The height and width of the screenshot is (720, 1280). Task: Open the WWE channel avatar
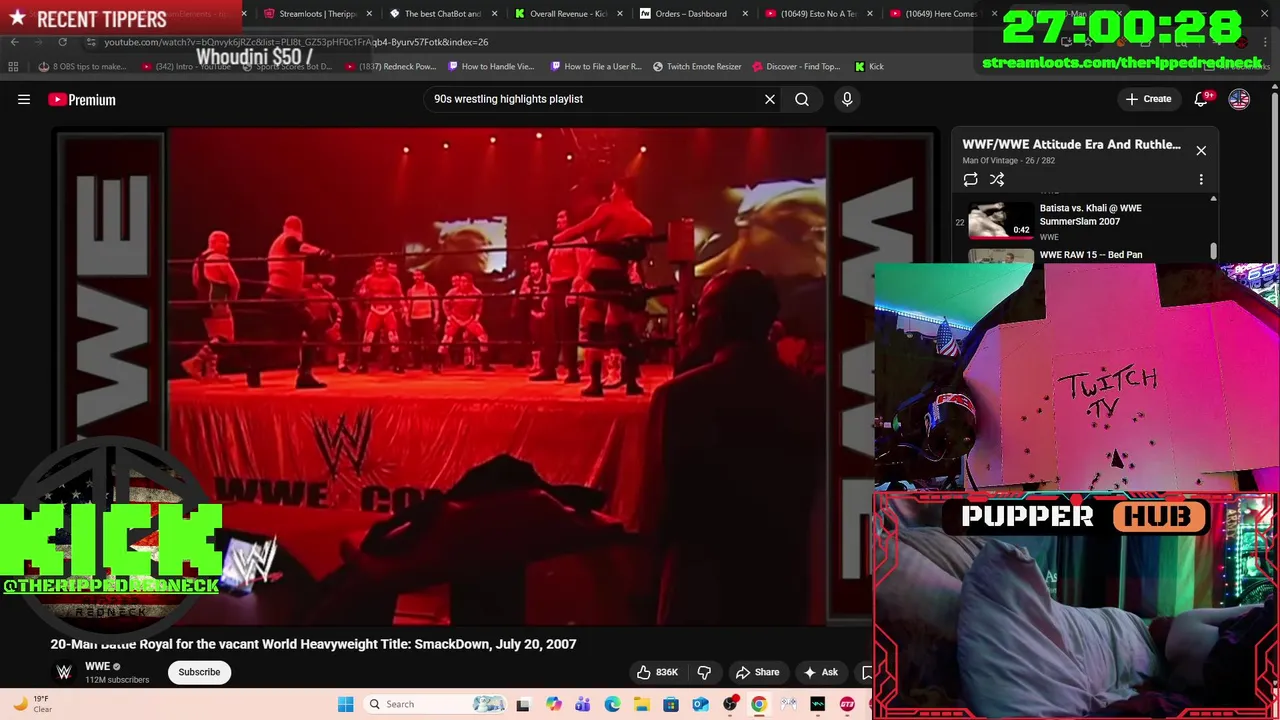(x=64, y=672)
